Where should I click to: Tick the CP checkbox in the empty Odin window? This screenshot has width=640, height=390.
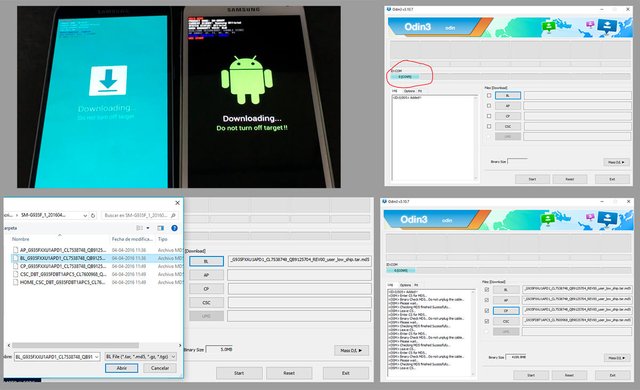tap(489, 116)
